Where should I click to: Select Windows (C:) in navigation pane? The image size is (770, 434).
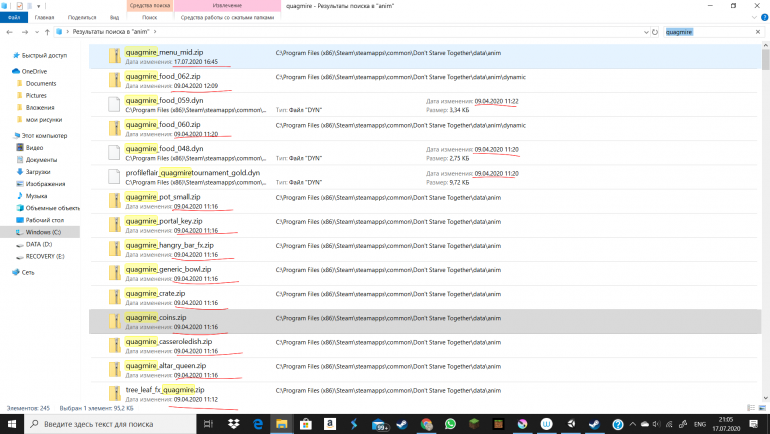coord(44,231)
